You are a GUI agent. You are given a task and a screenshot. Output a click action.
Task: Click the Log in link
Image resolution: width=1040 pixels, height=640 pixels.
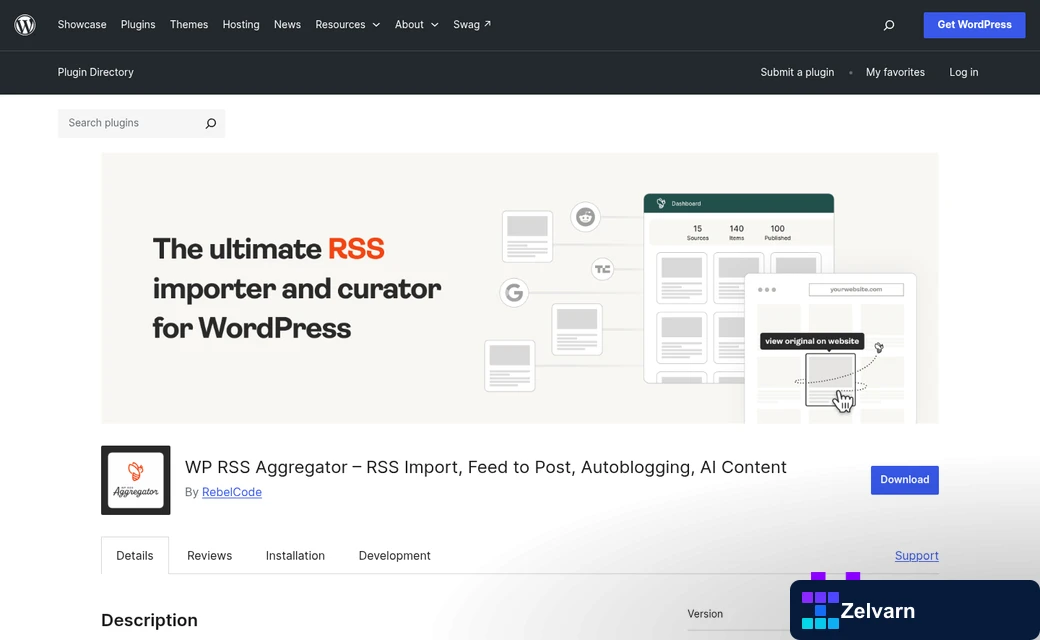963,72
